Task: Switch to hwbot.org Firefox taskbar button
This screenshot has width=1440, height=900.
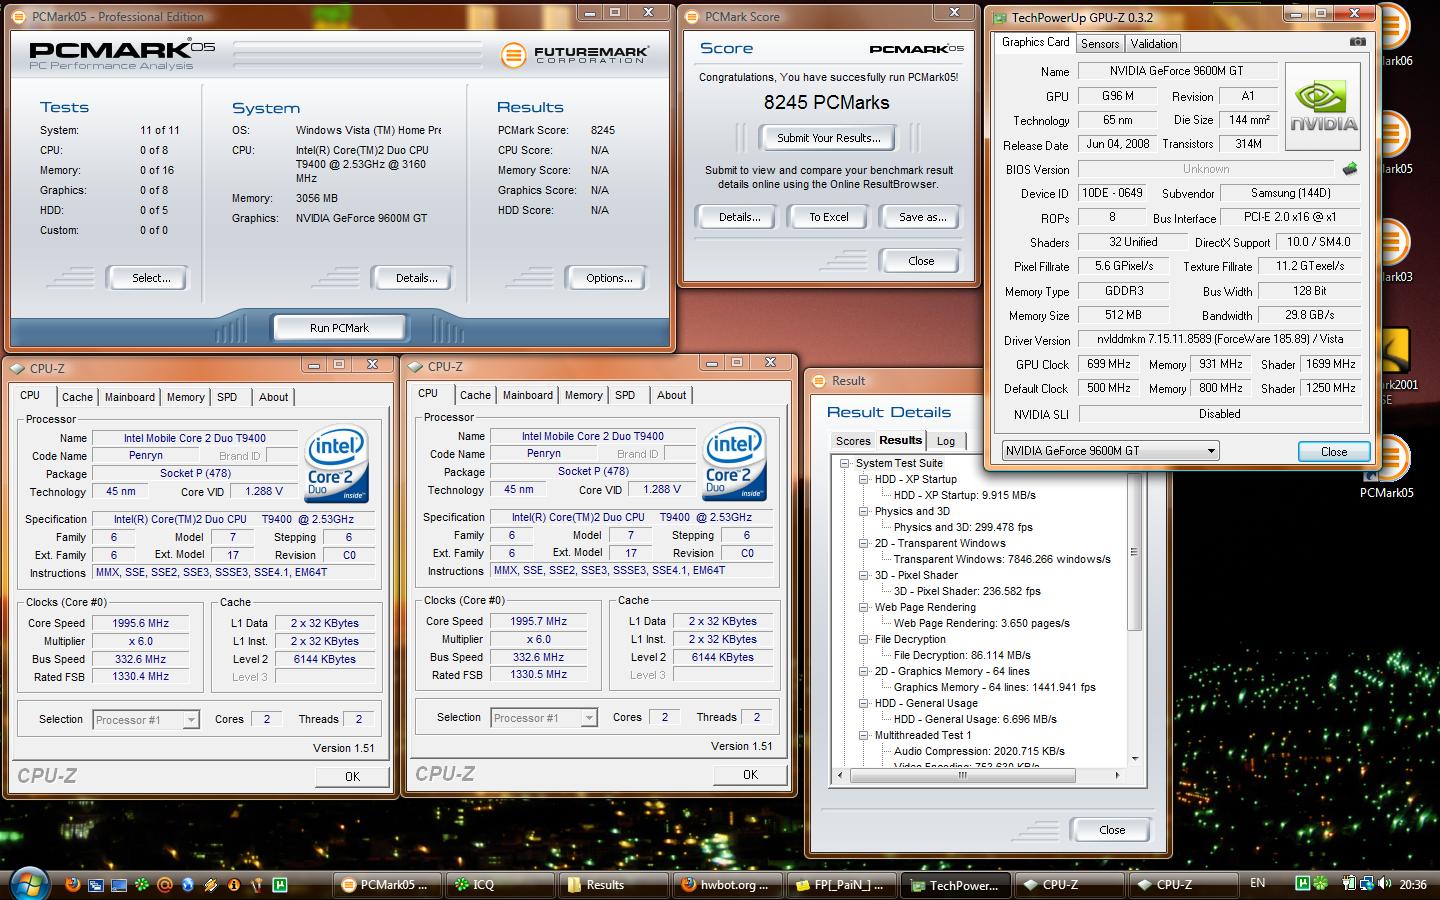Action: pos(726,885)
